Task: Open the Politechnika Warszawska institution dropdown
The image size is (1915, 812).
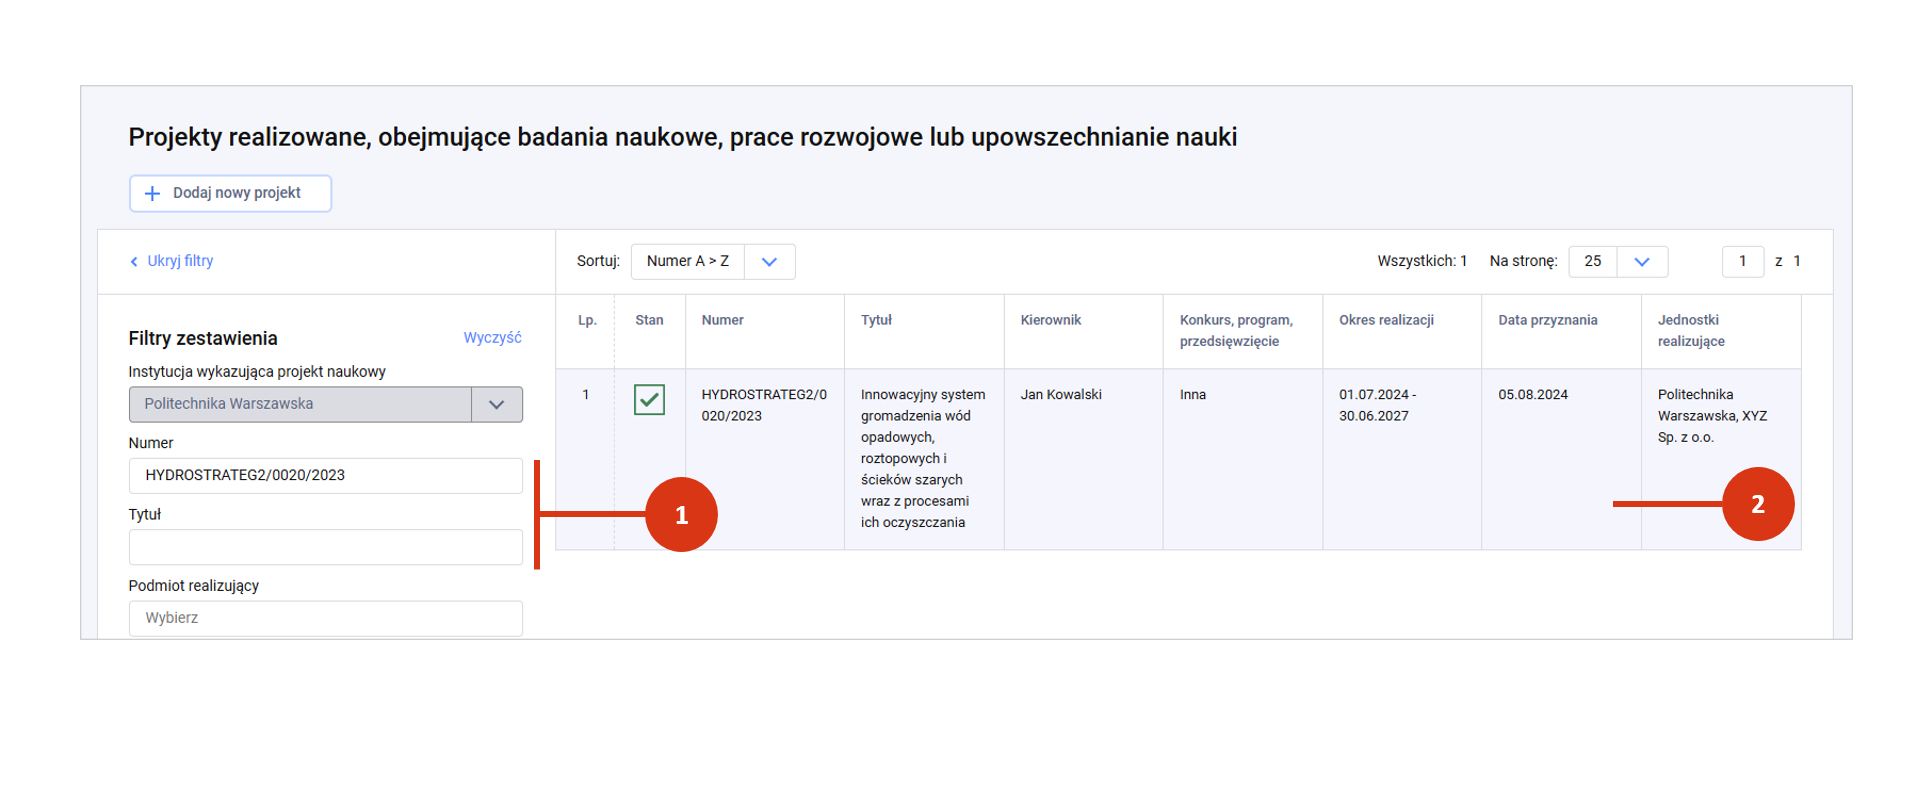Action: pos(496,405)
